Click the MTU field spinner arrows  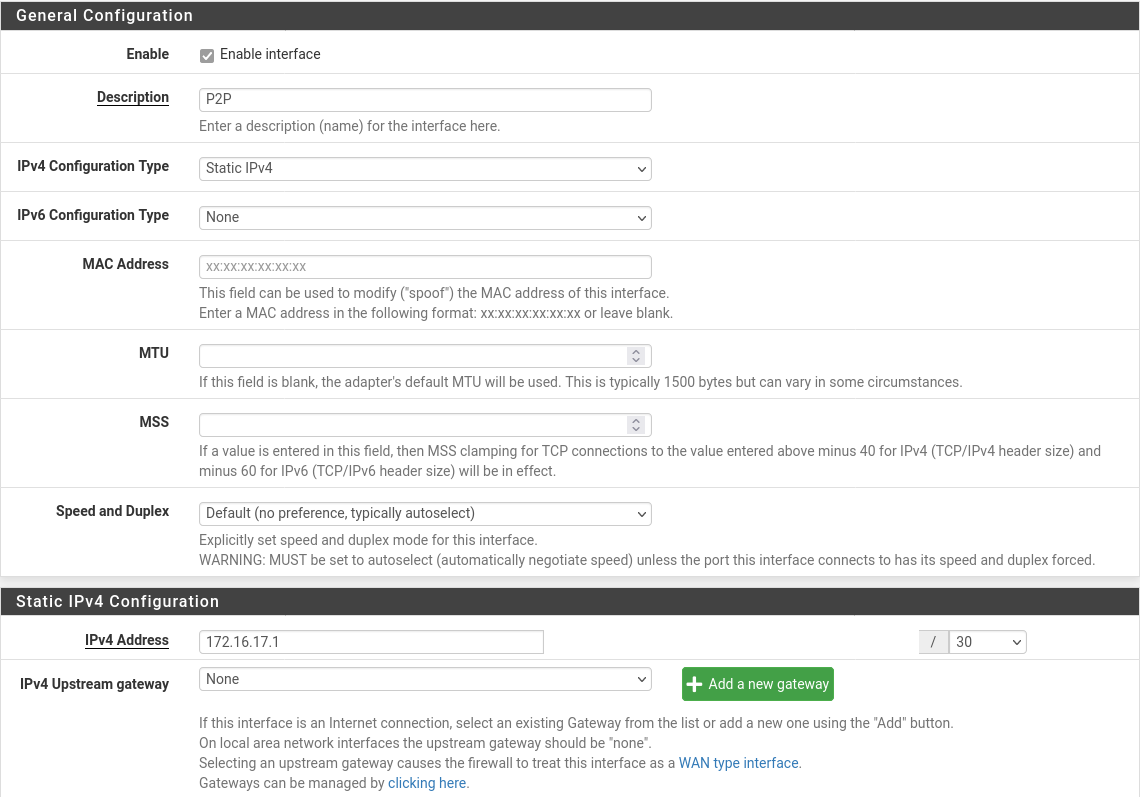point(636,356)
